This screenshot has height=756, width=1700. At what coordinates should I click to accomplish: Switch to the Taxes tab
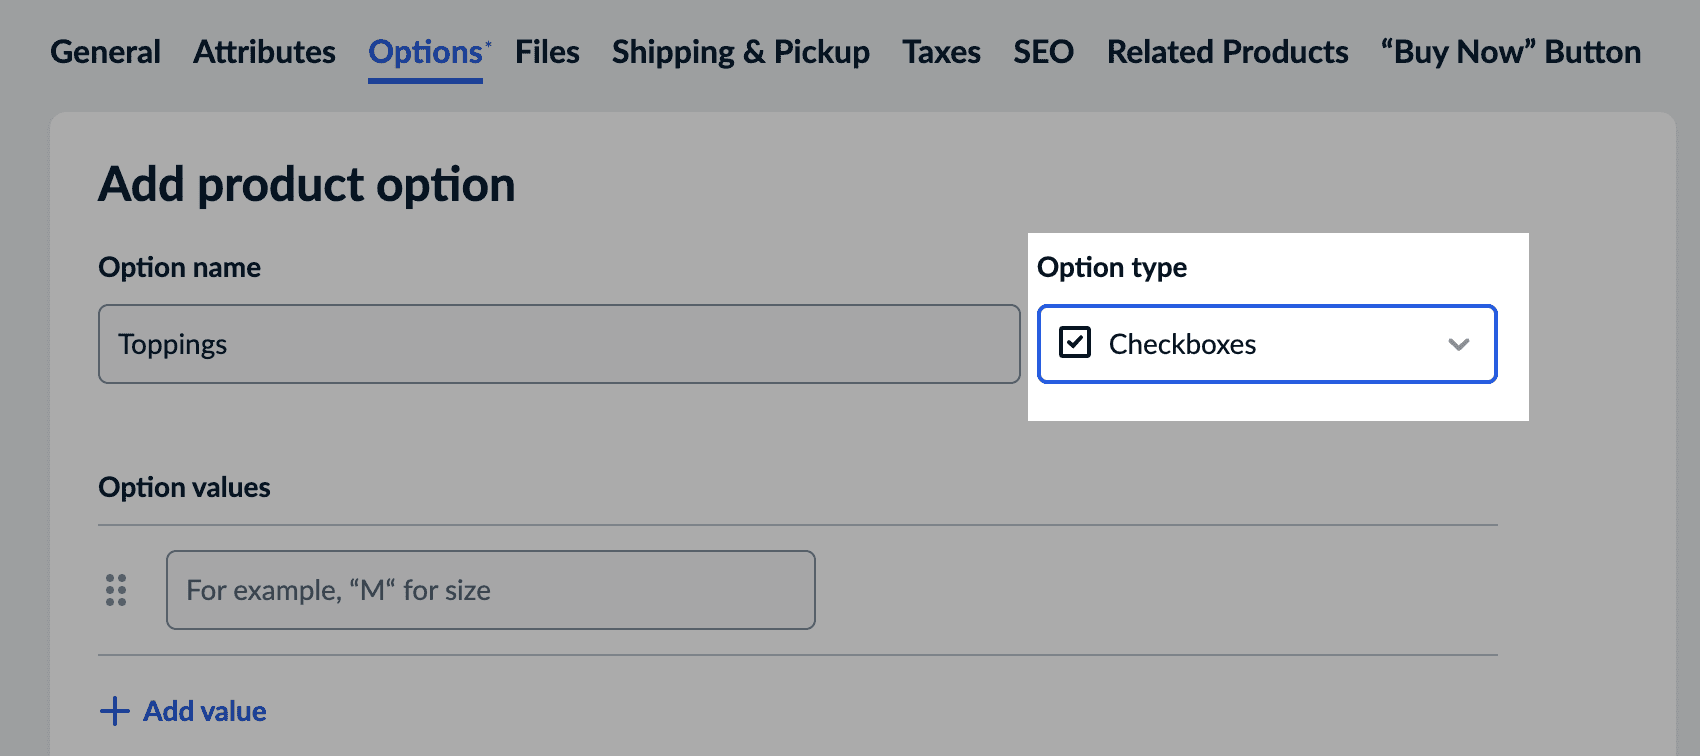pyautogui.click(x=941, y=52)
